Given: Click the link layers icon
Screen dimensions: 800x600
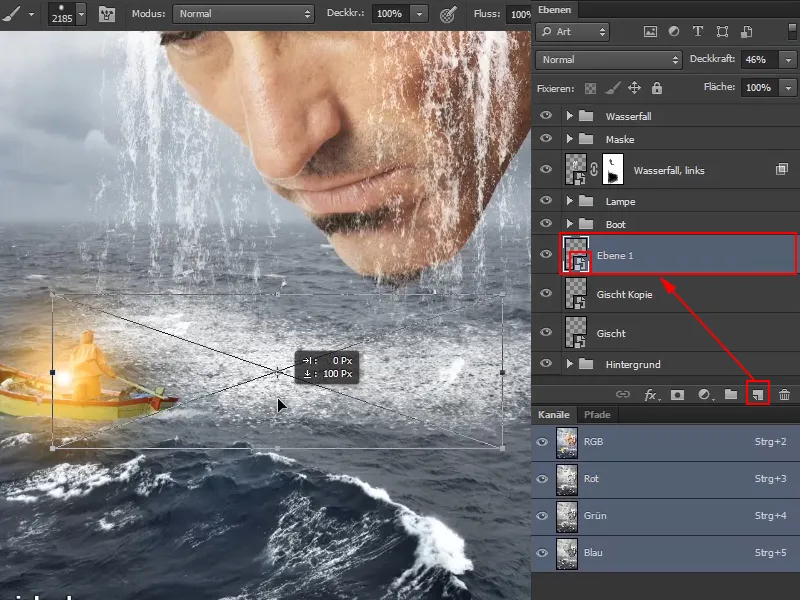Looking at the screenshot, I should pyautogui.click(x=622, y=394).
